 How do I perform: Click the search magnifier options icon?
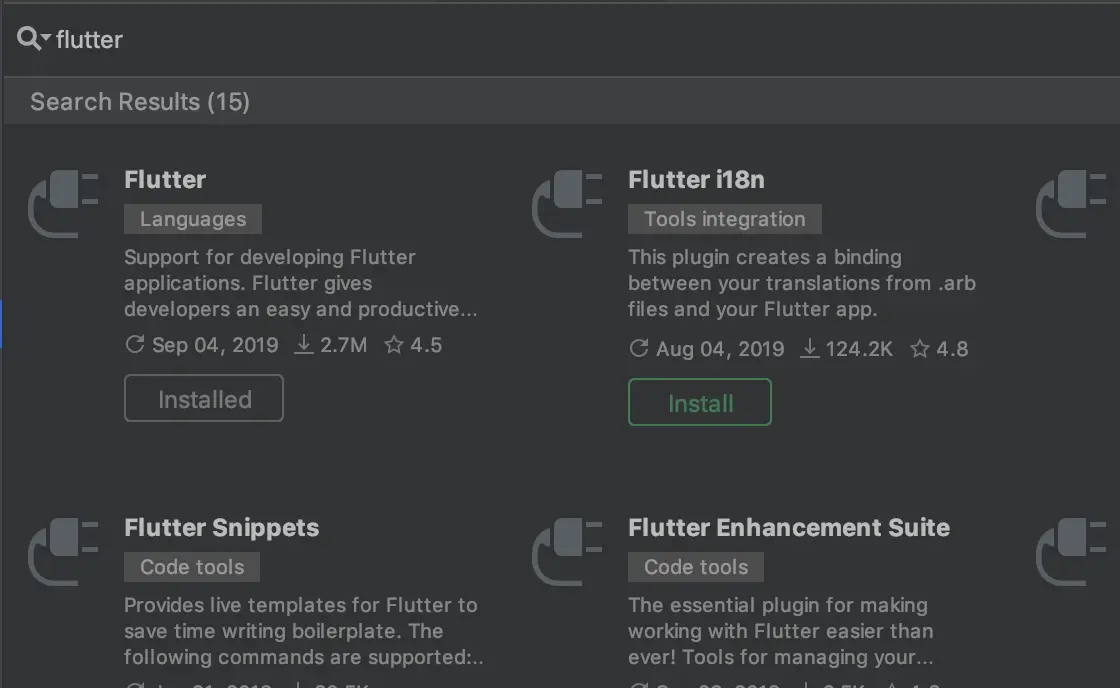pos(32,39)
